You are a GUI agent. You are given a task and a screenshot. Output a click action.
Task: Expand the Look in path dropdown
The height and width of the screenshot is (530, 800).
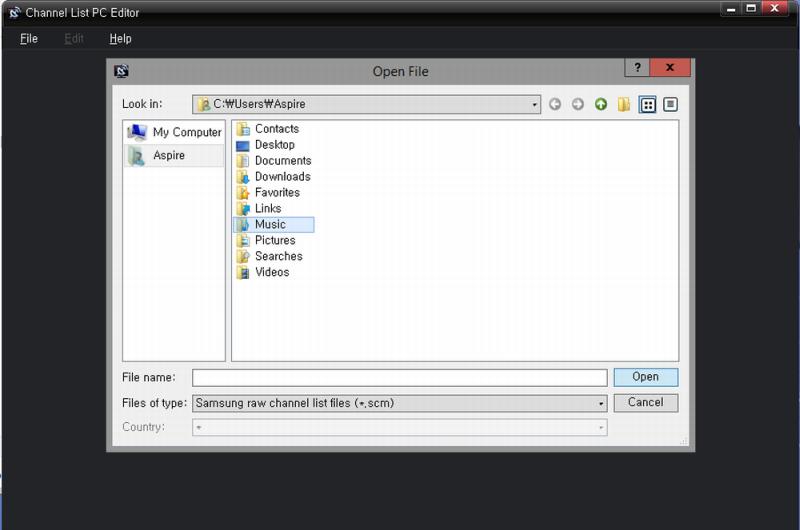point(534,105)
